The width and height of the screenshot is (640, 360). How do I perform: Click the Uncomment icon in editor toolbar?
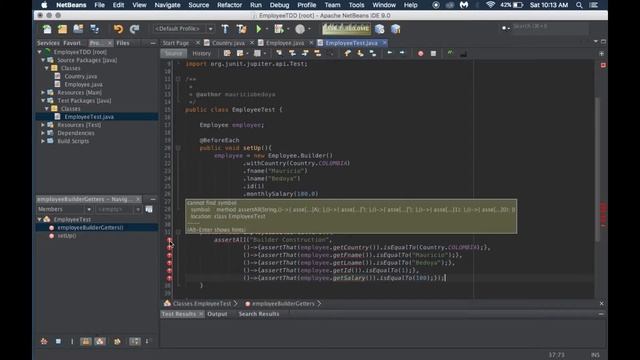tap(463, 53)
